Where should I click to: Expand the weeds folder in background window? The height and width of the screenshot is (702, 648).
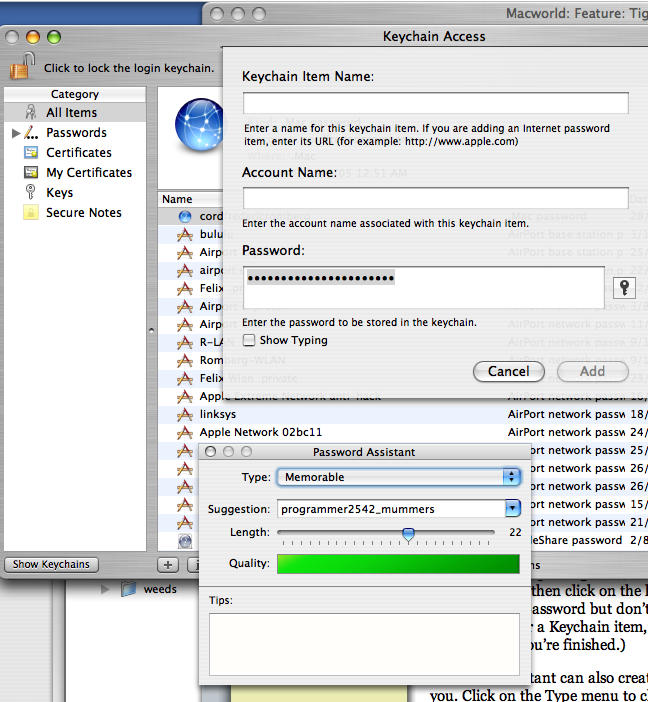point(105,589)
